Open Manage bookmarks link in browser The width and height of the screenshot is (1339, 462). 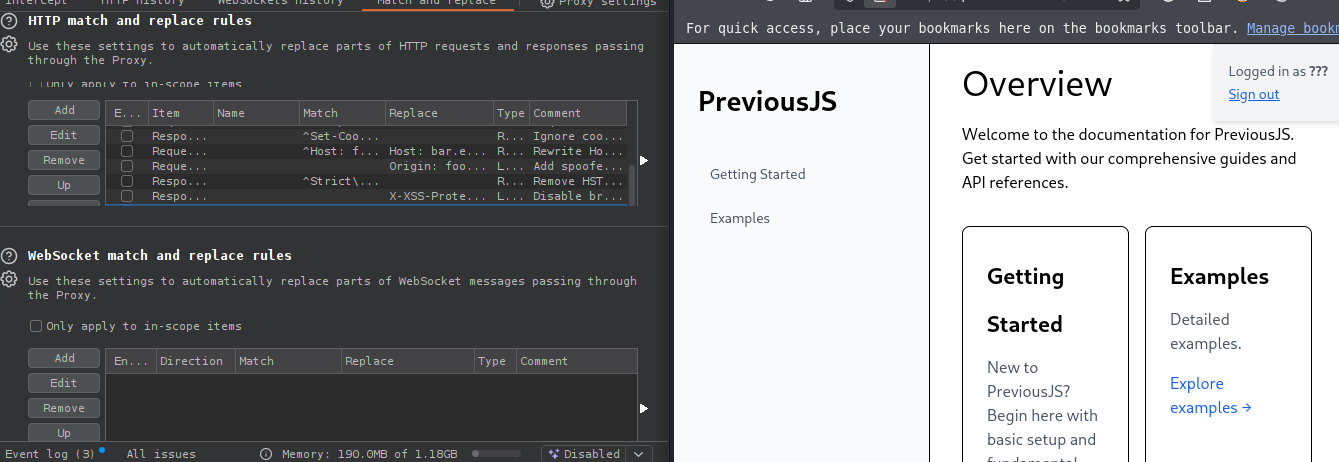[x=1292, y=28]
